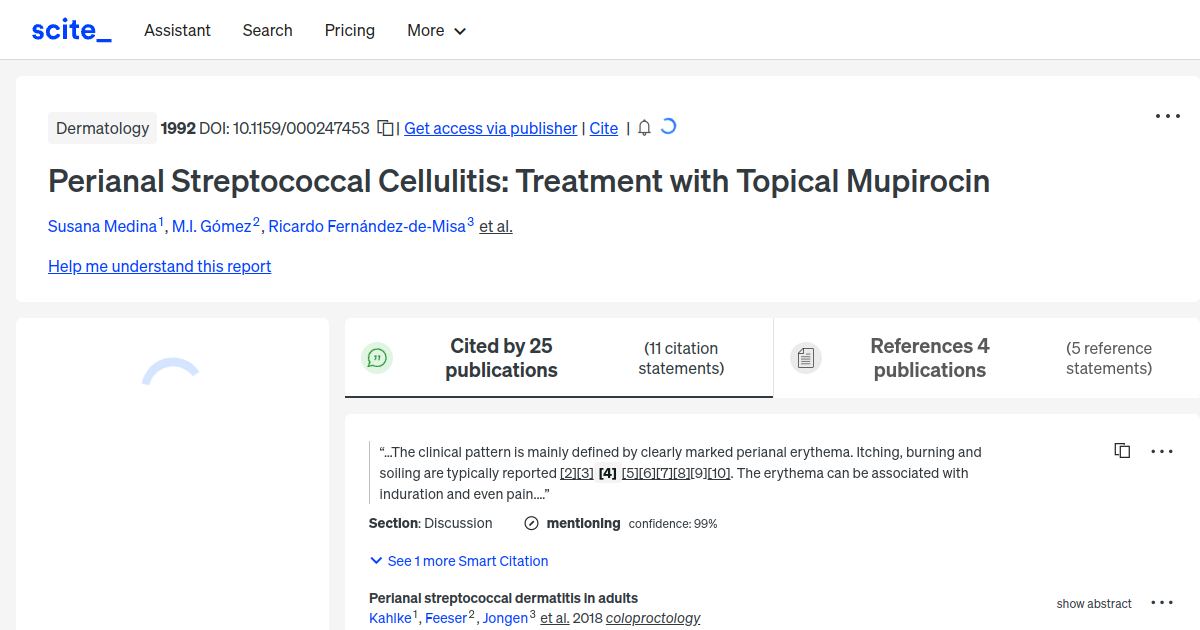Open Get access via publisher link
Image resolution: width=1200 pixels, height=630 pixels.
click(x=490, y=128)
